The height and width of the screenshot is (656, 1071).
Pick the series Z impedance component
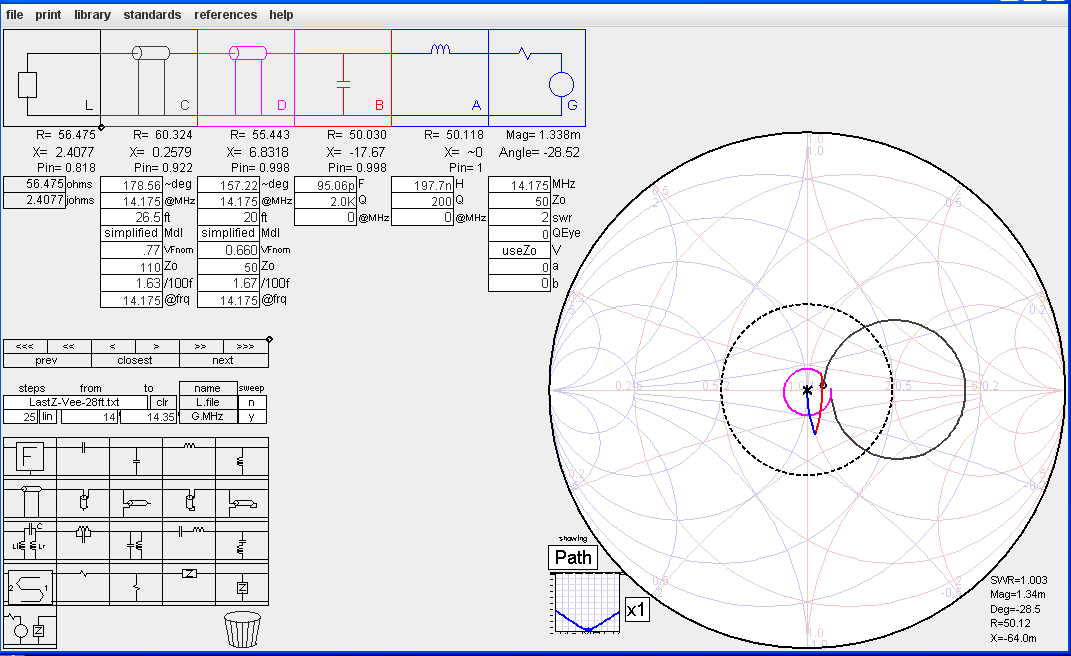pos(189,586)
